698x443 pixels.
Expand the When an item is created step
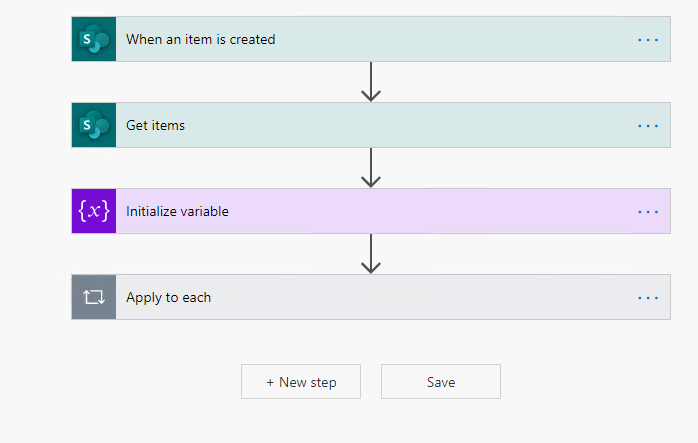[x=200, y=40]
